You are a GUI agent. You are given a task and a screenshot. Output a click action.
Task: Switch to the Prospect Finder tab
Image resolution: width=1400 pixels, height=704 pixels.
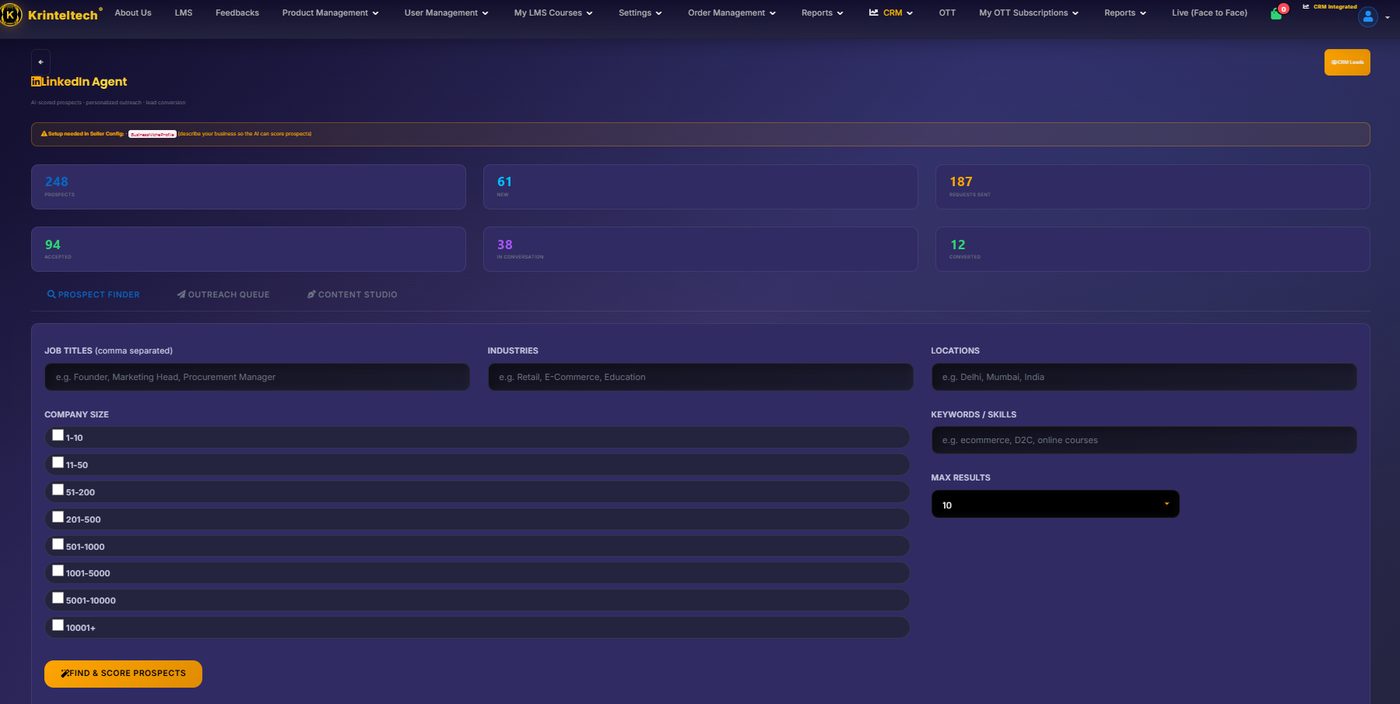click(93, 295)
